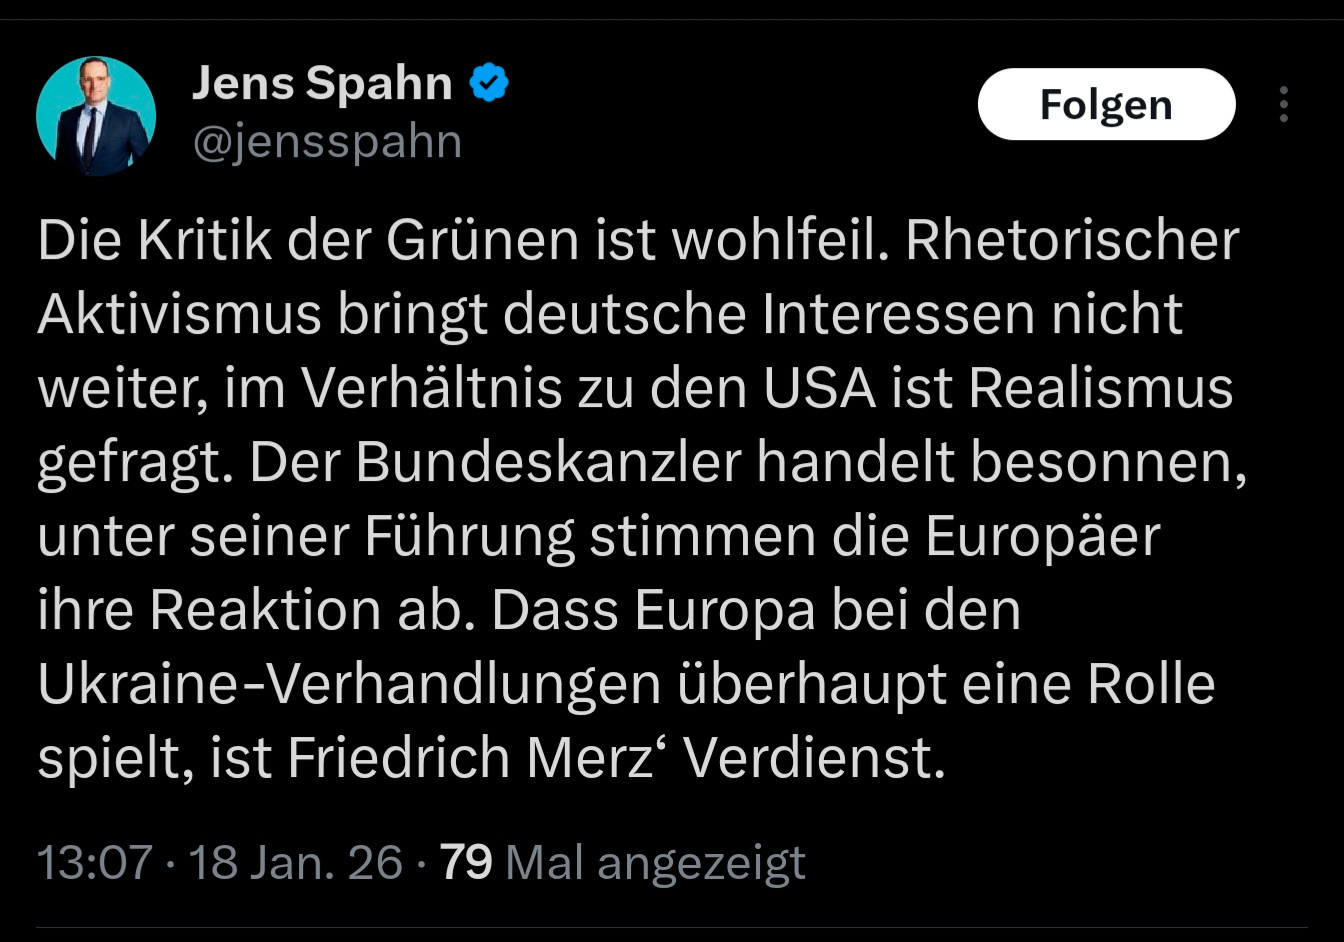Click the 13:07 timestamp

[x=95, y=862]
